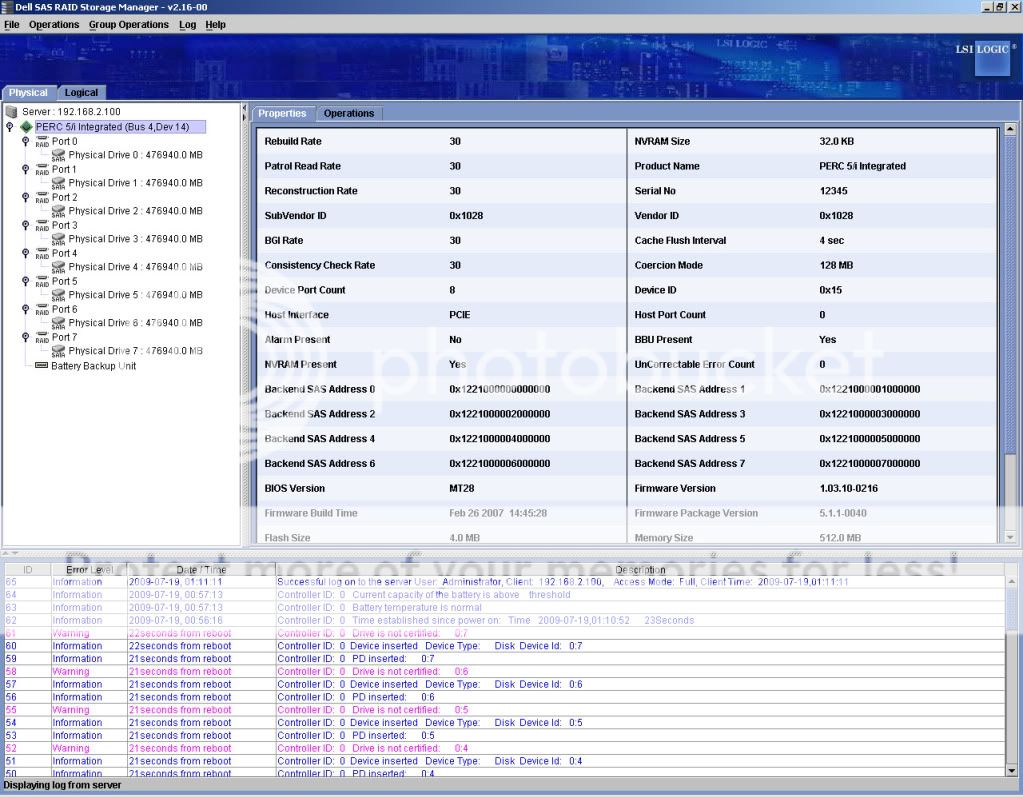Click the Physical Drive 7 disk icon
This screenshot has width=1023, height=798.
pyautogui.click(x=58, y=351)
